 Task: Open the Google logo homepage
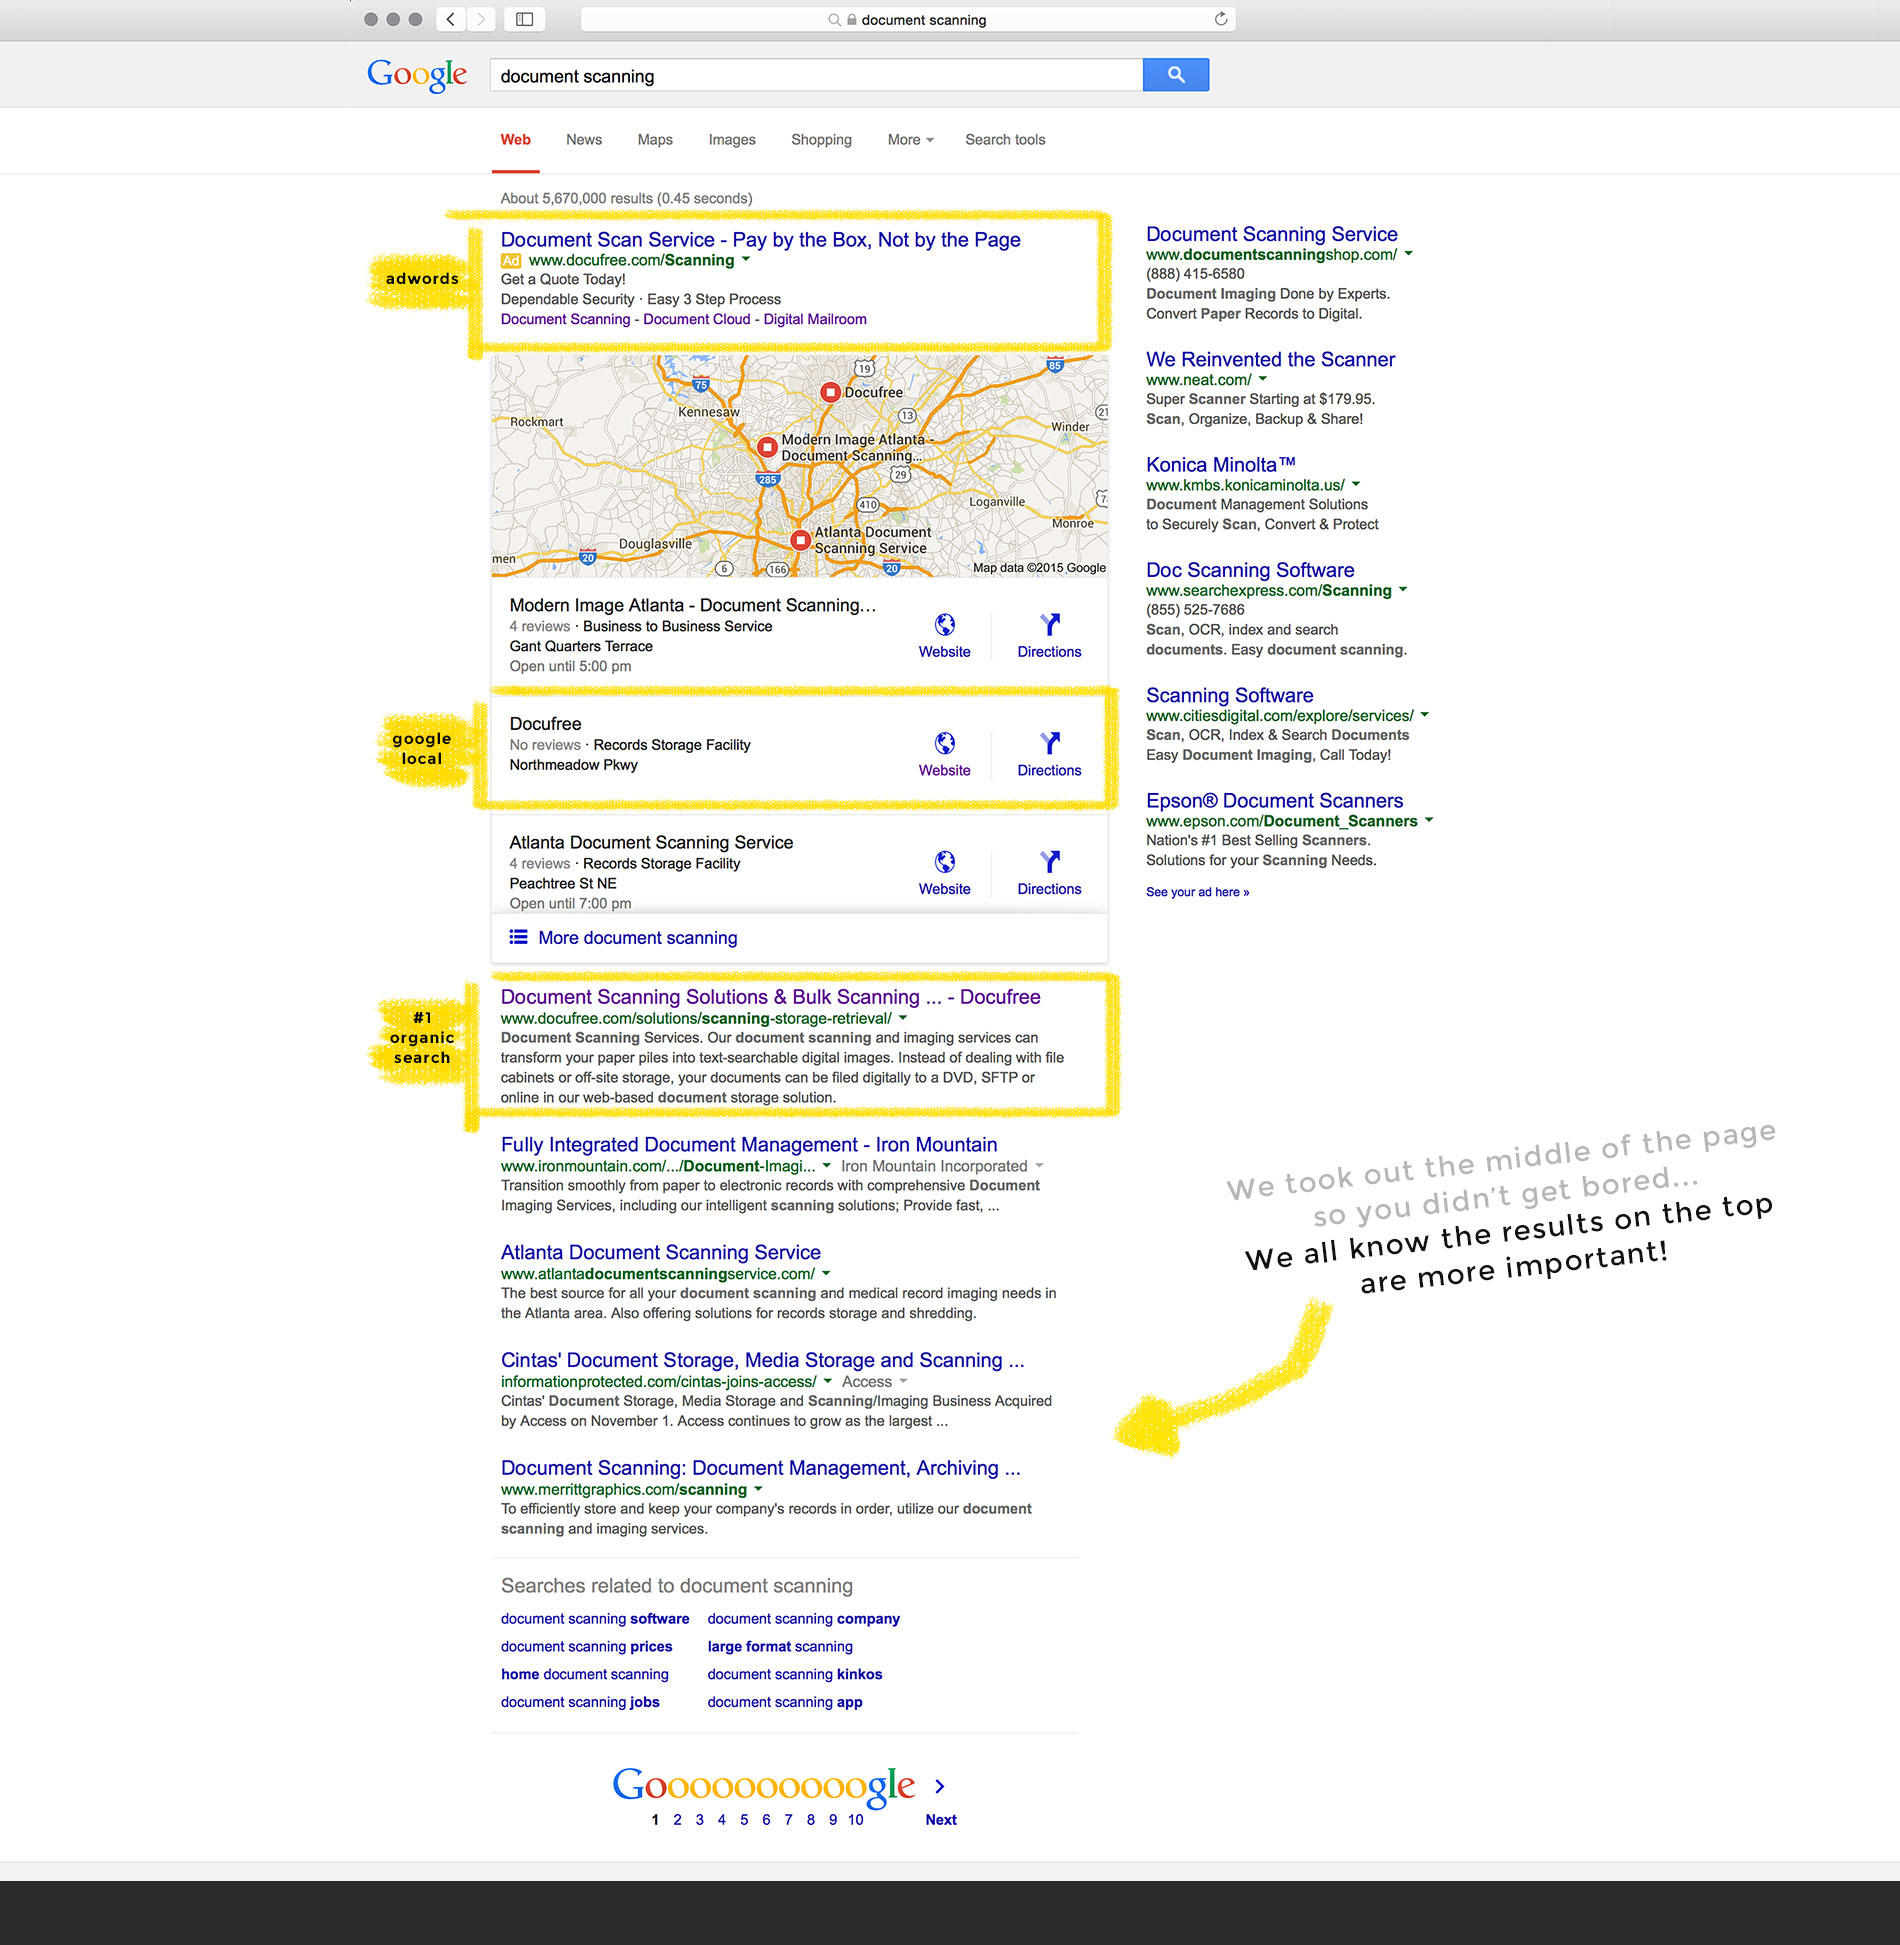tap(417, 75)
